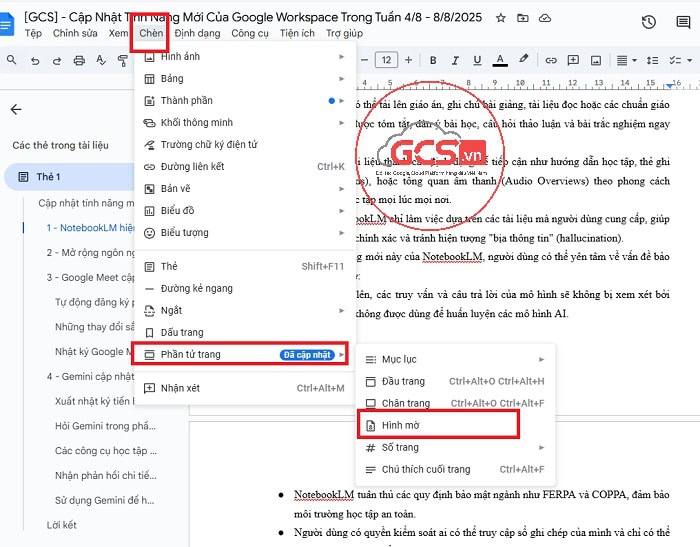This screenshot has height=547, width=700.
Task: Star this document with the star icon
Action: click(x=500, y=18)
